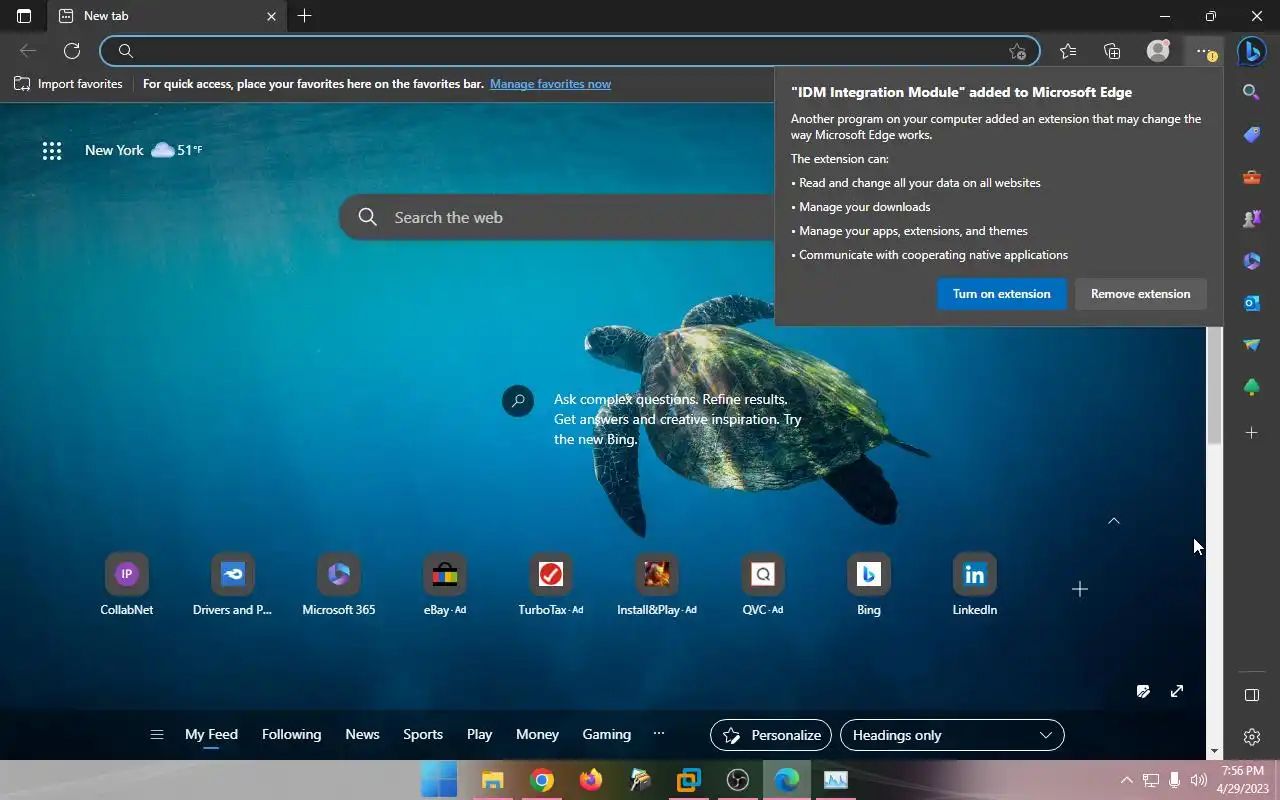Click Remove extension button

pyautogui.click(x=1140, y=294)
